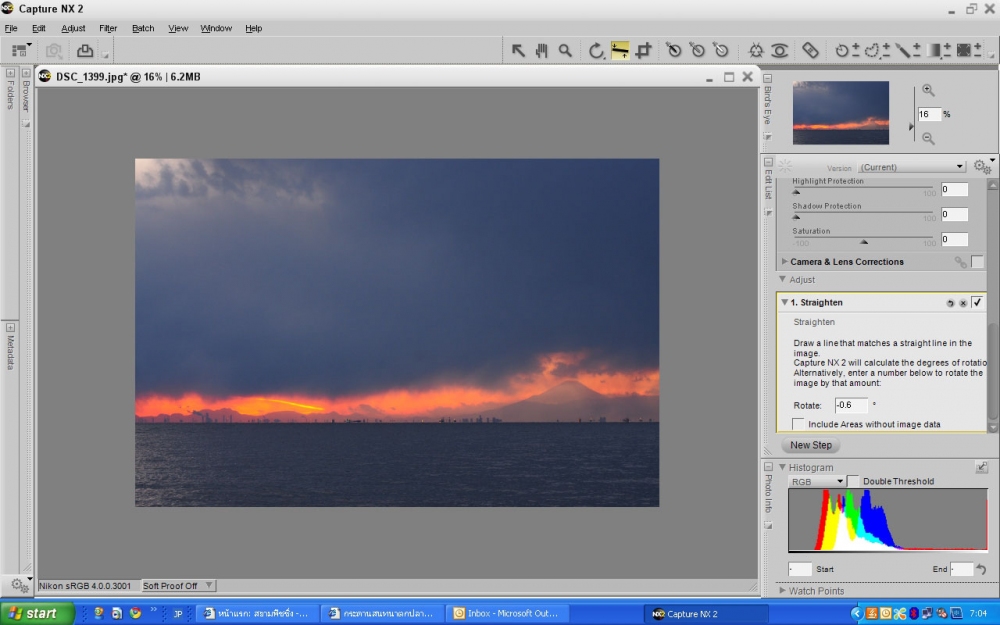This screenshot has height=625, width=1000.
Task: Click the Rotate tool in toolbar
Action: 596,50
